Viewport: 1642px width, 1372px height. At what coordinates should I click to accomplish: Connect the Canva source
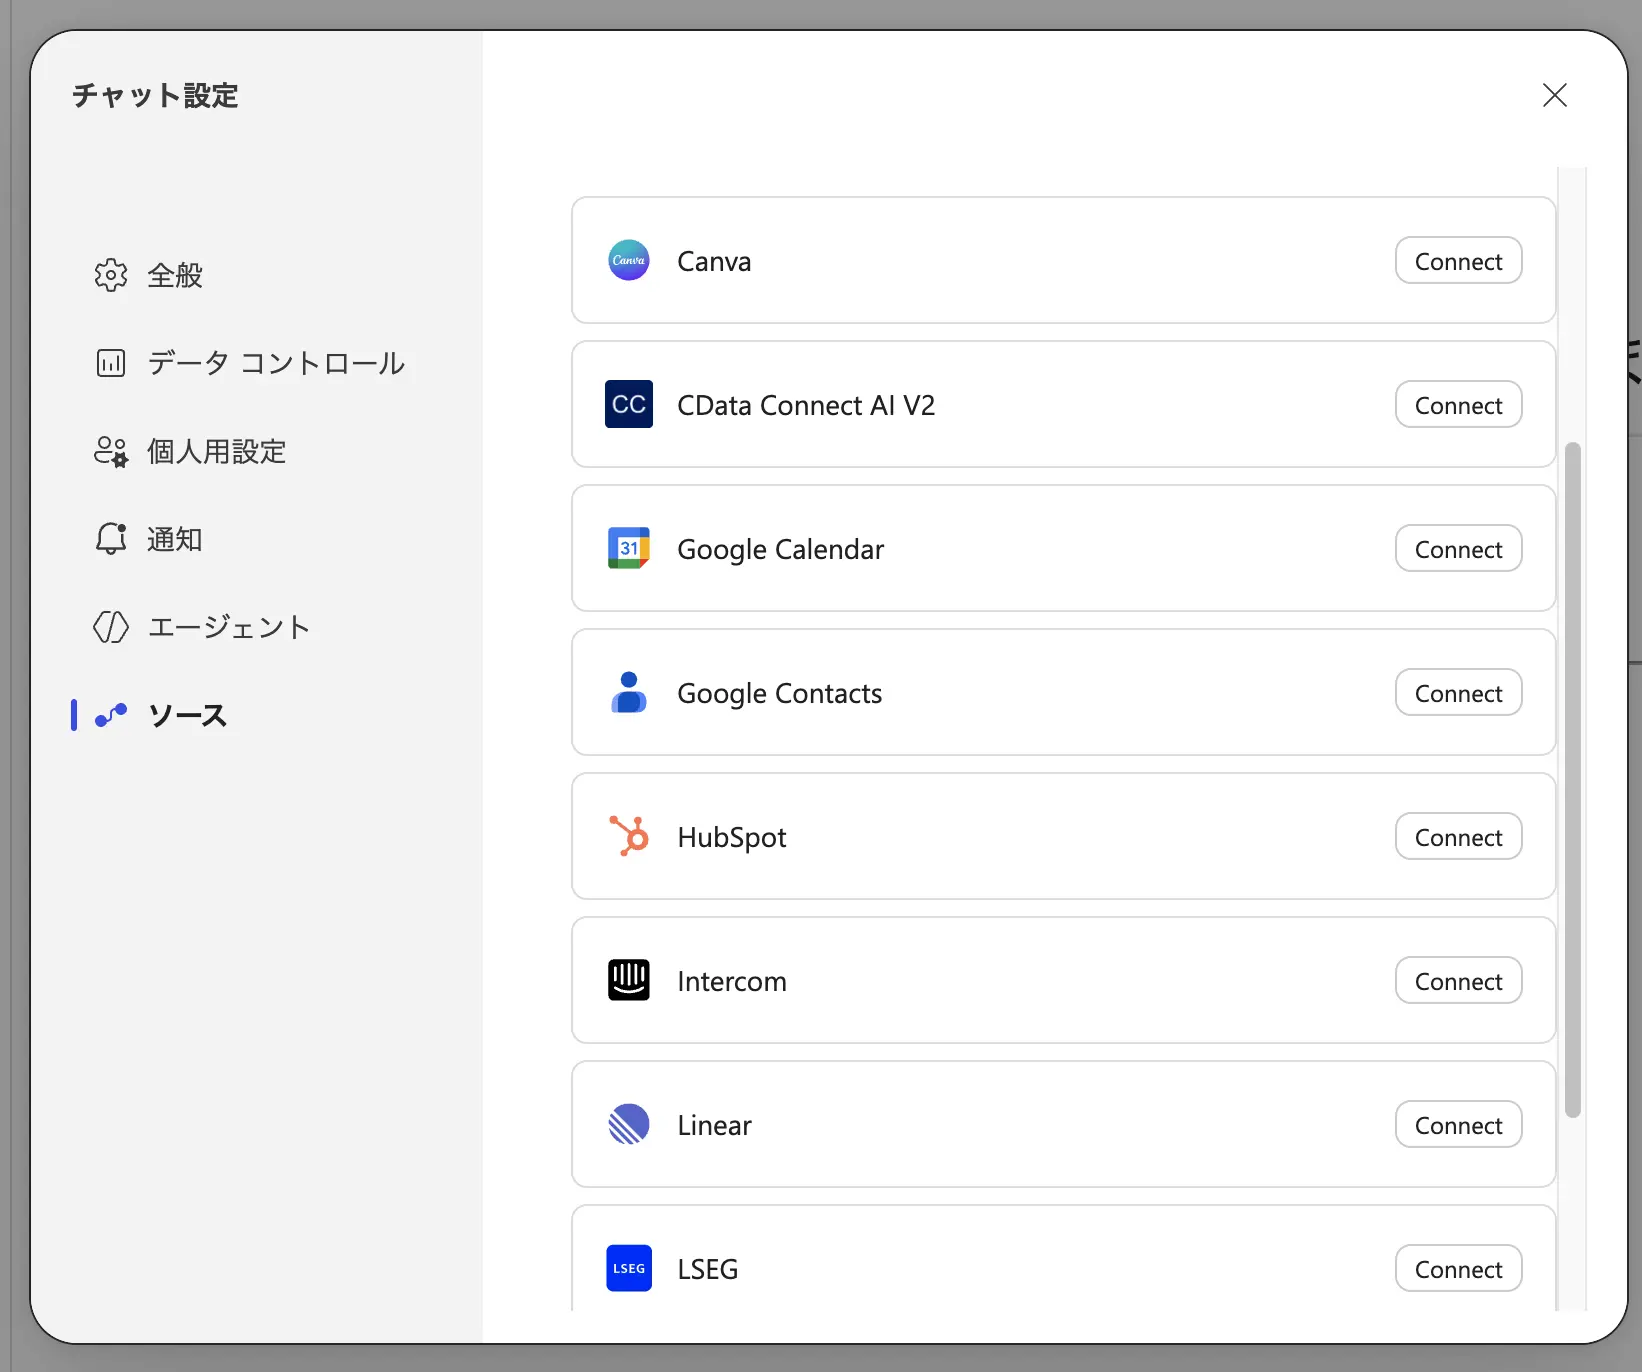tap(1458, 261)
